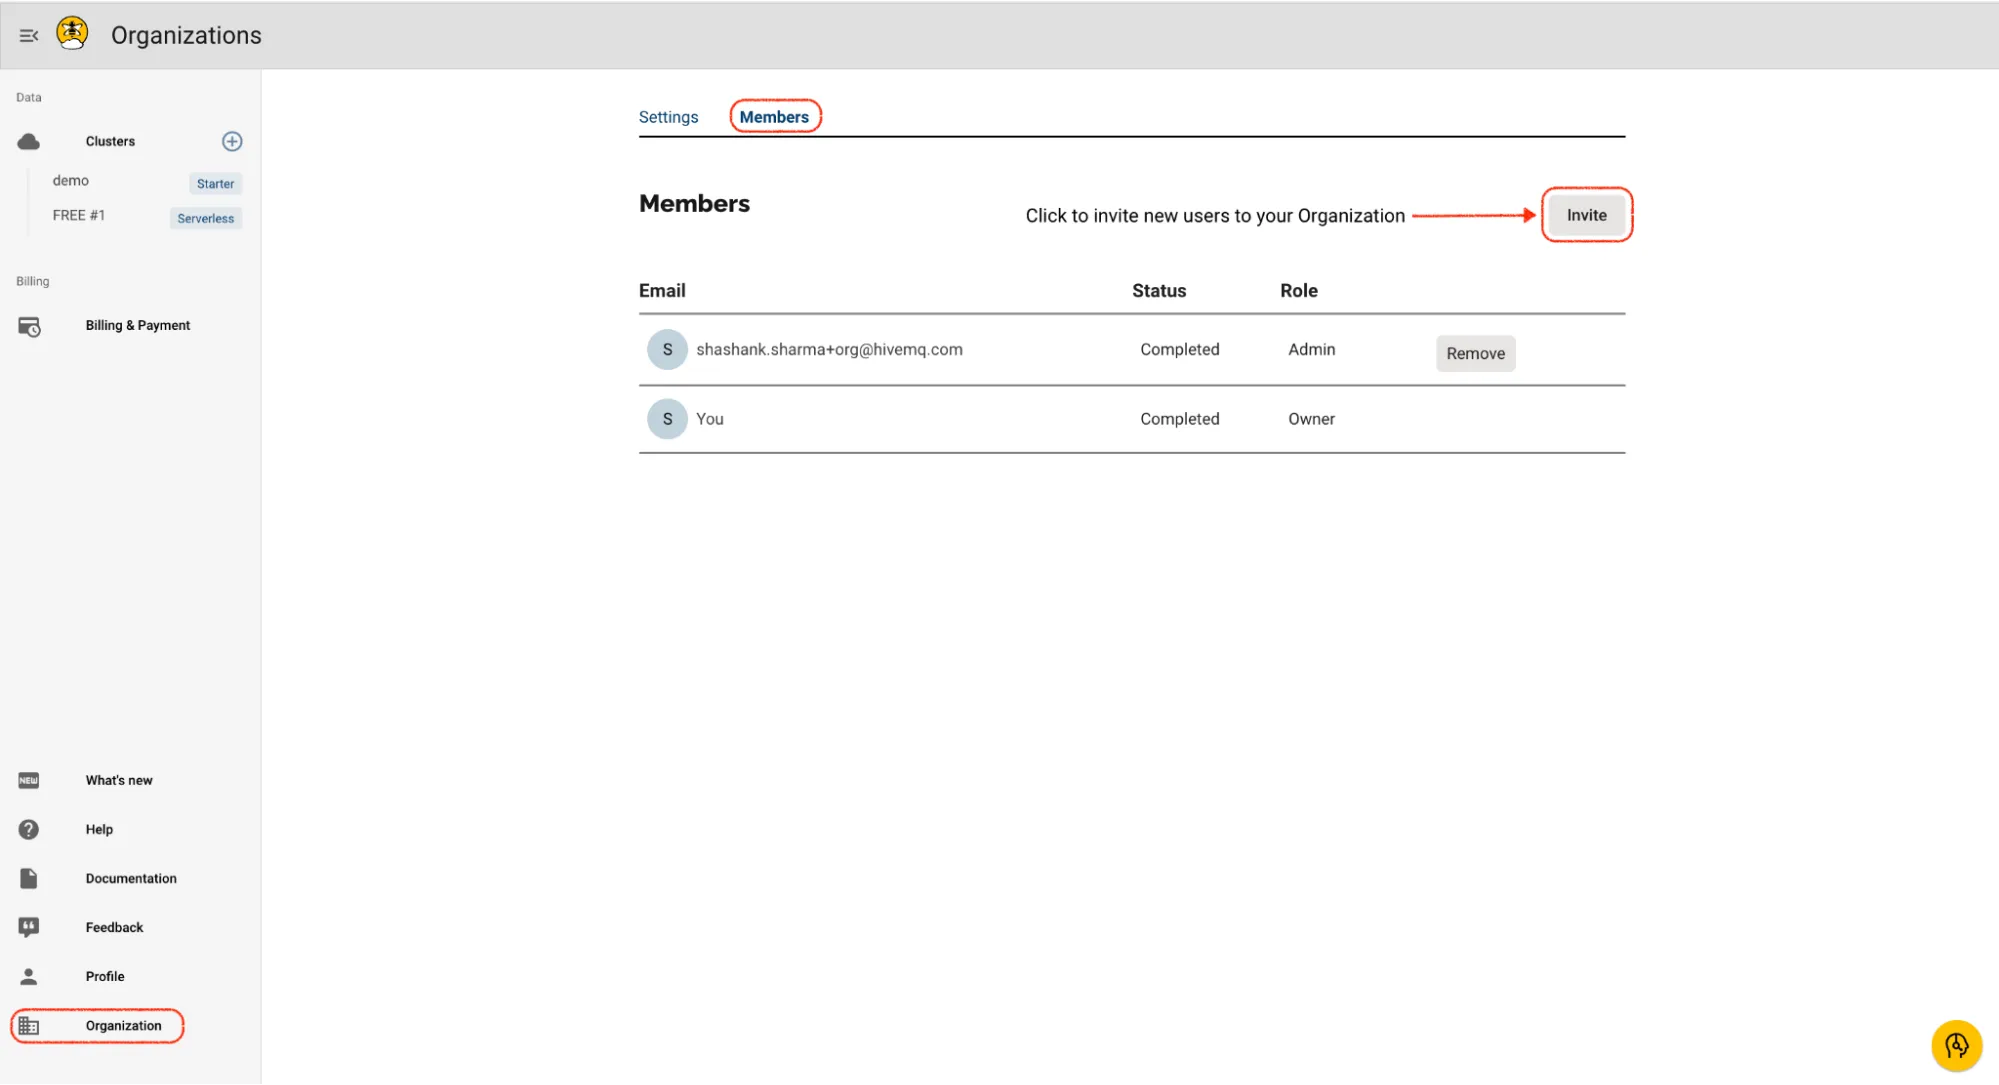Screen dimensions: 1999x1085
Task: Click Invite button to add users
Action: (1586, 215)
